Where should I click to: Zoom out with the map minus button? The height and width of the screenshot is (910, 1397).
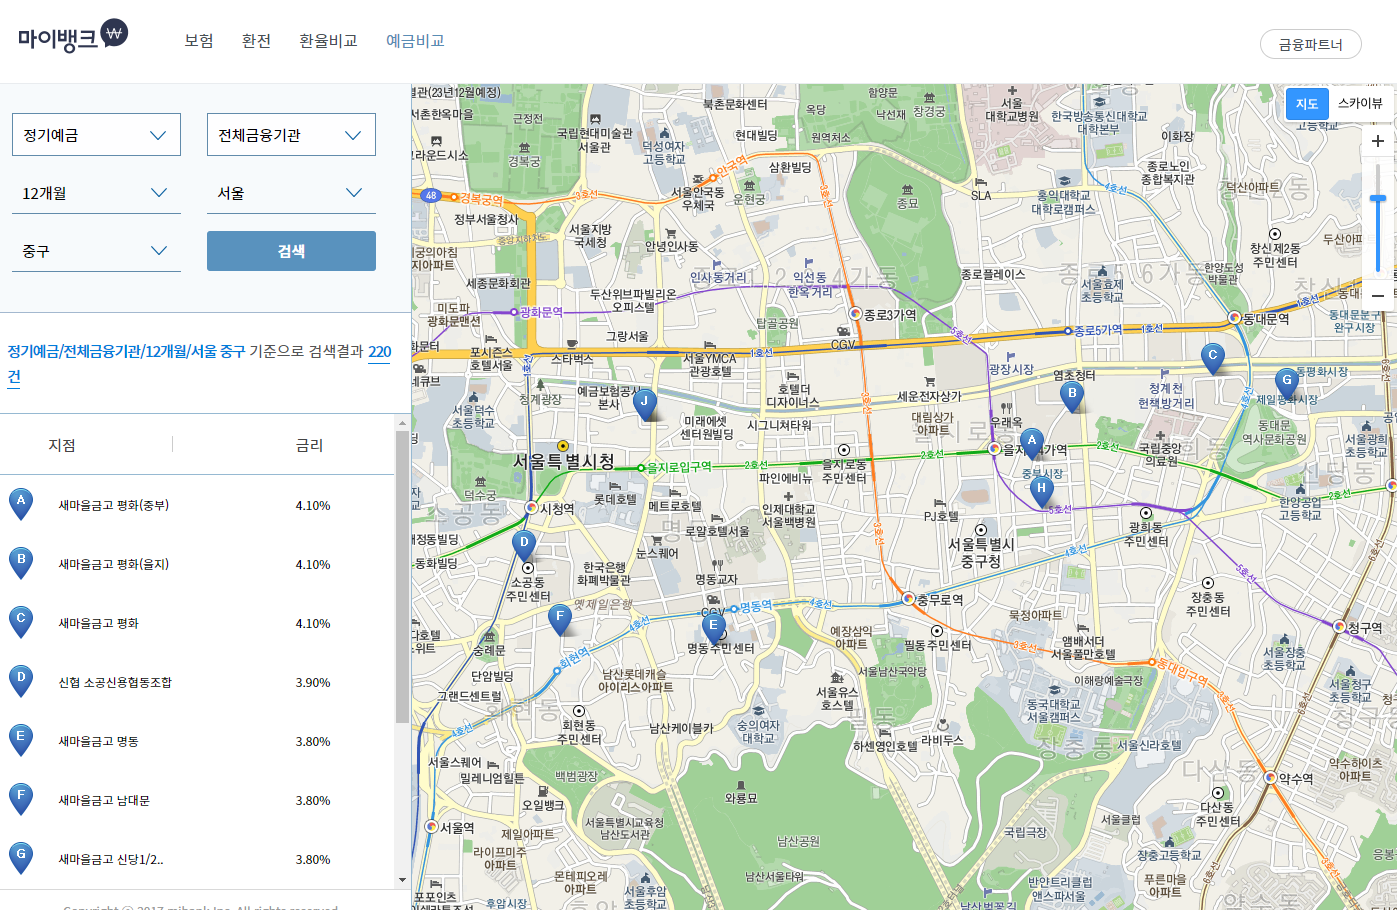(x=1378, y=295)
